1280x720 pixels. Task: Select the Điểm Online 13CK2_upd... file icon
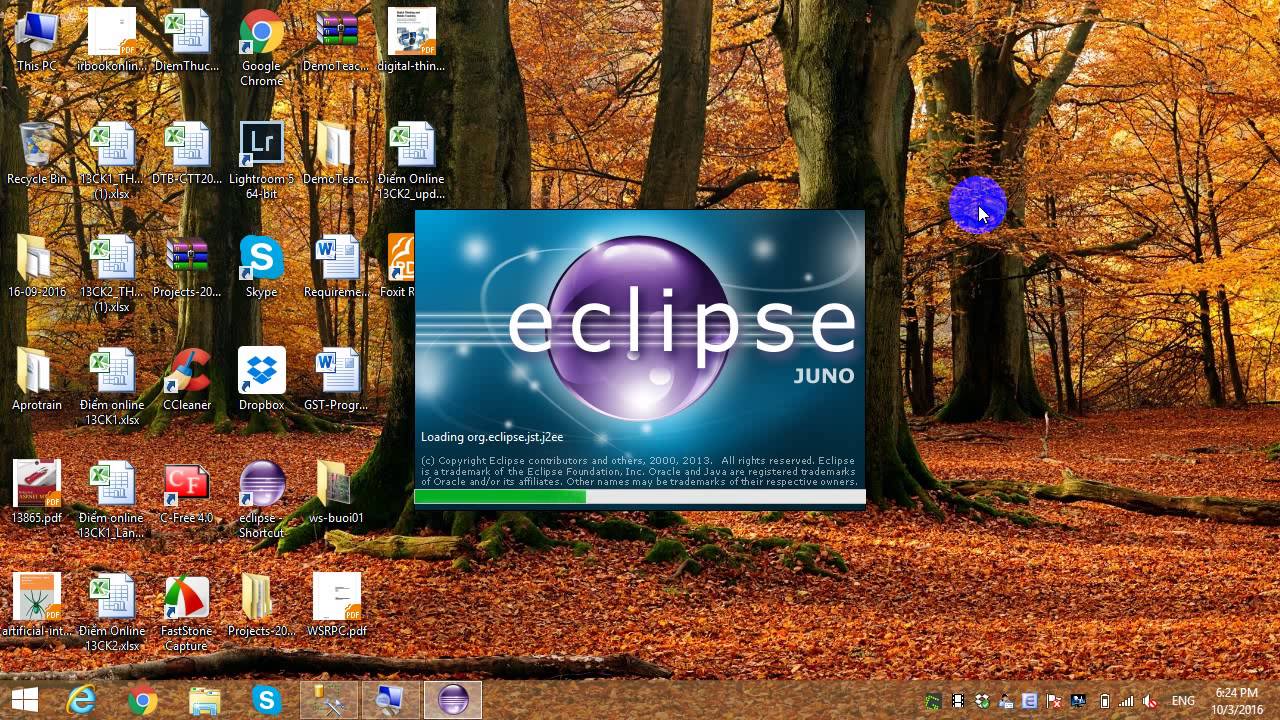tap(411, 160)
